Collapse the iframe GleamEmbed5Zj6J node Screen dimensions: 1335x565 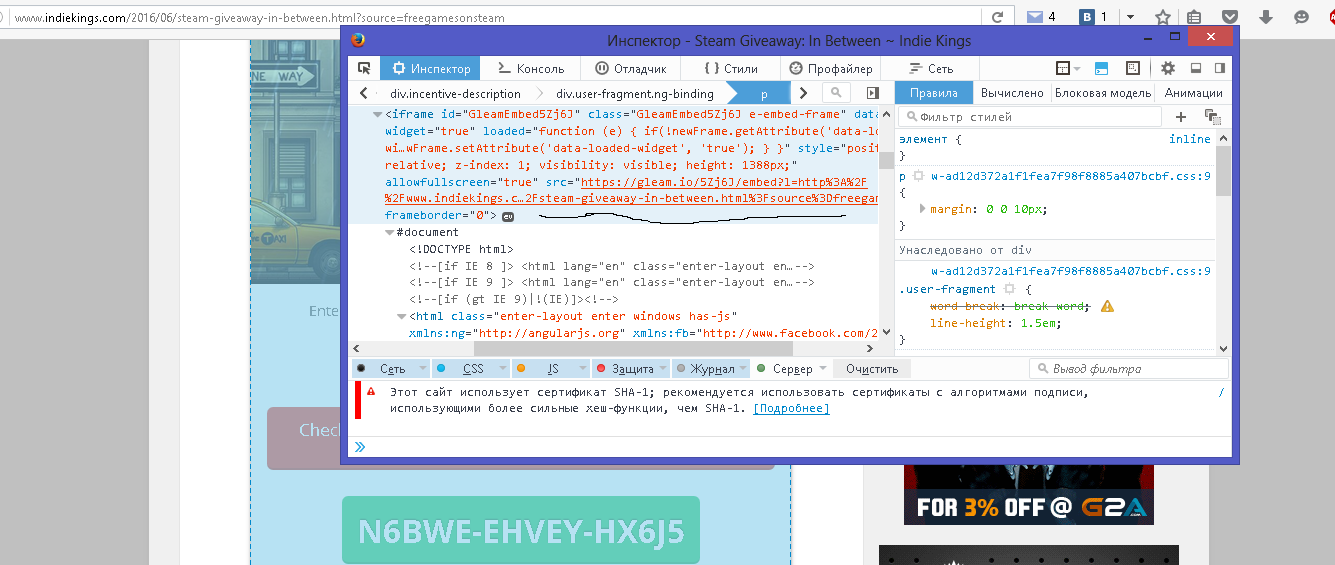coord(377,115)
